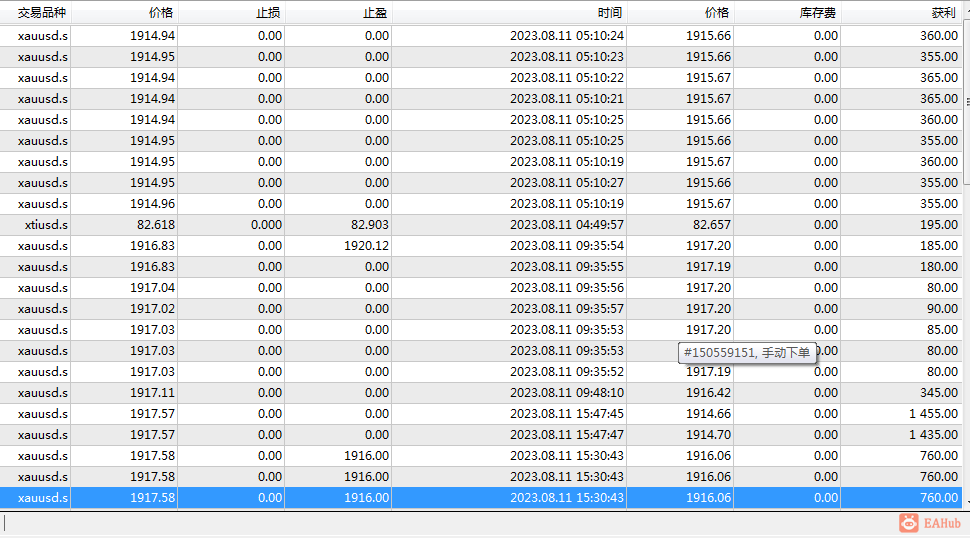Sort by the 止损 column header
970x538 pixels.
pyautogui.click(x=231, y=12)
